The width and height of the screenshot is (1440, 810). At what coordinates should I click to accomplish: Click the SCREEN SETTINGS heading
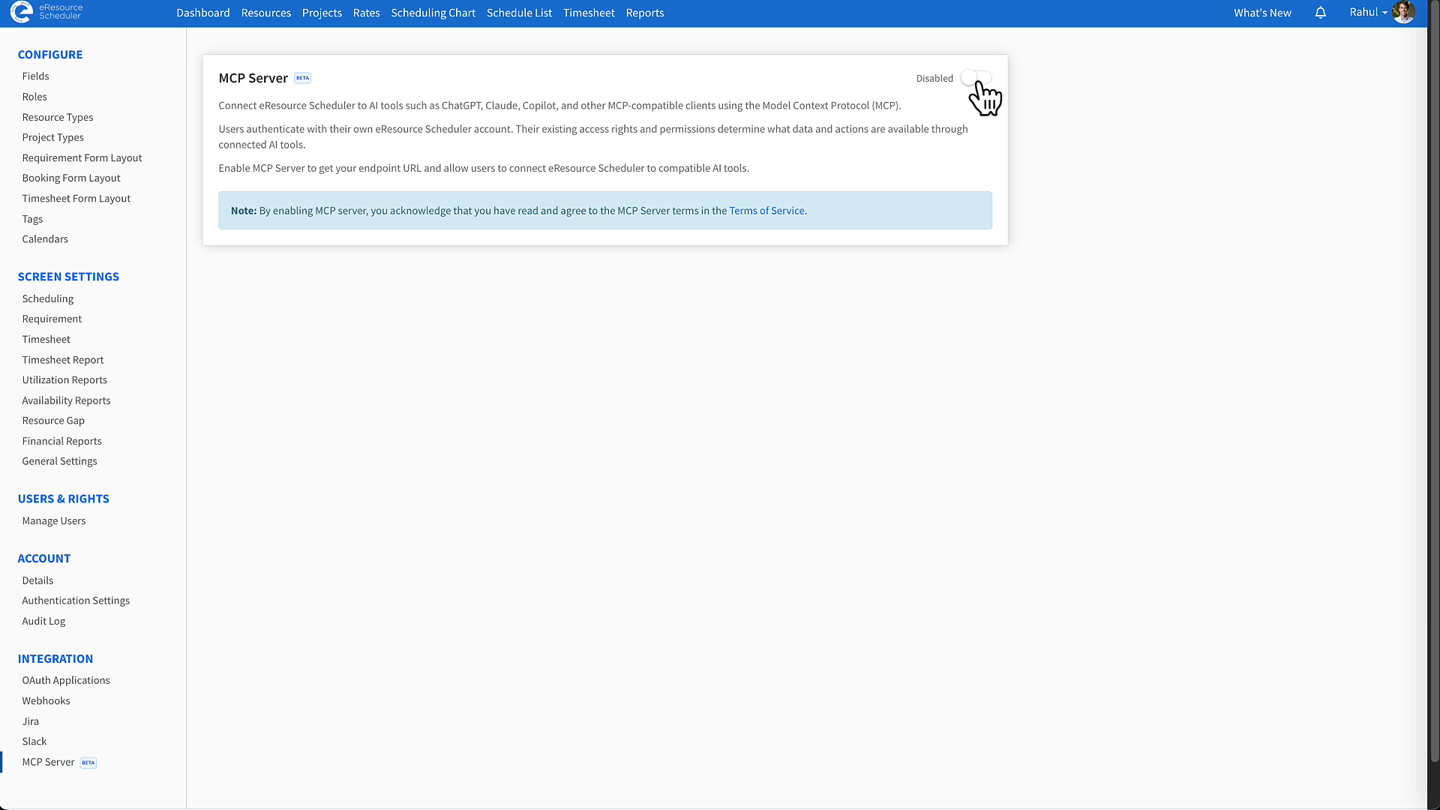coord(68,277)
